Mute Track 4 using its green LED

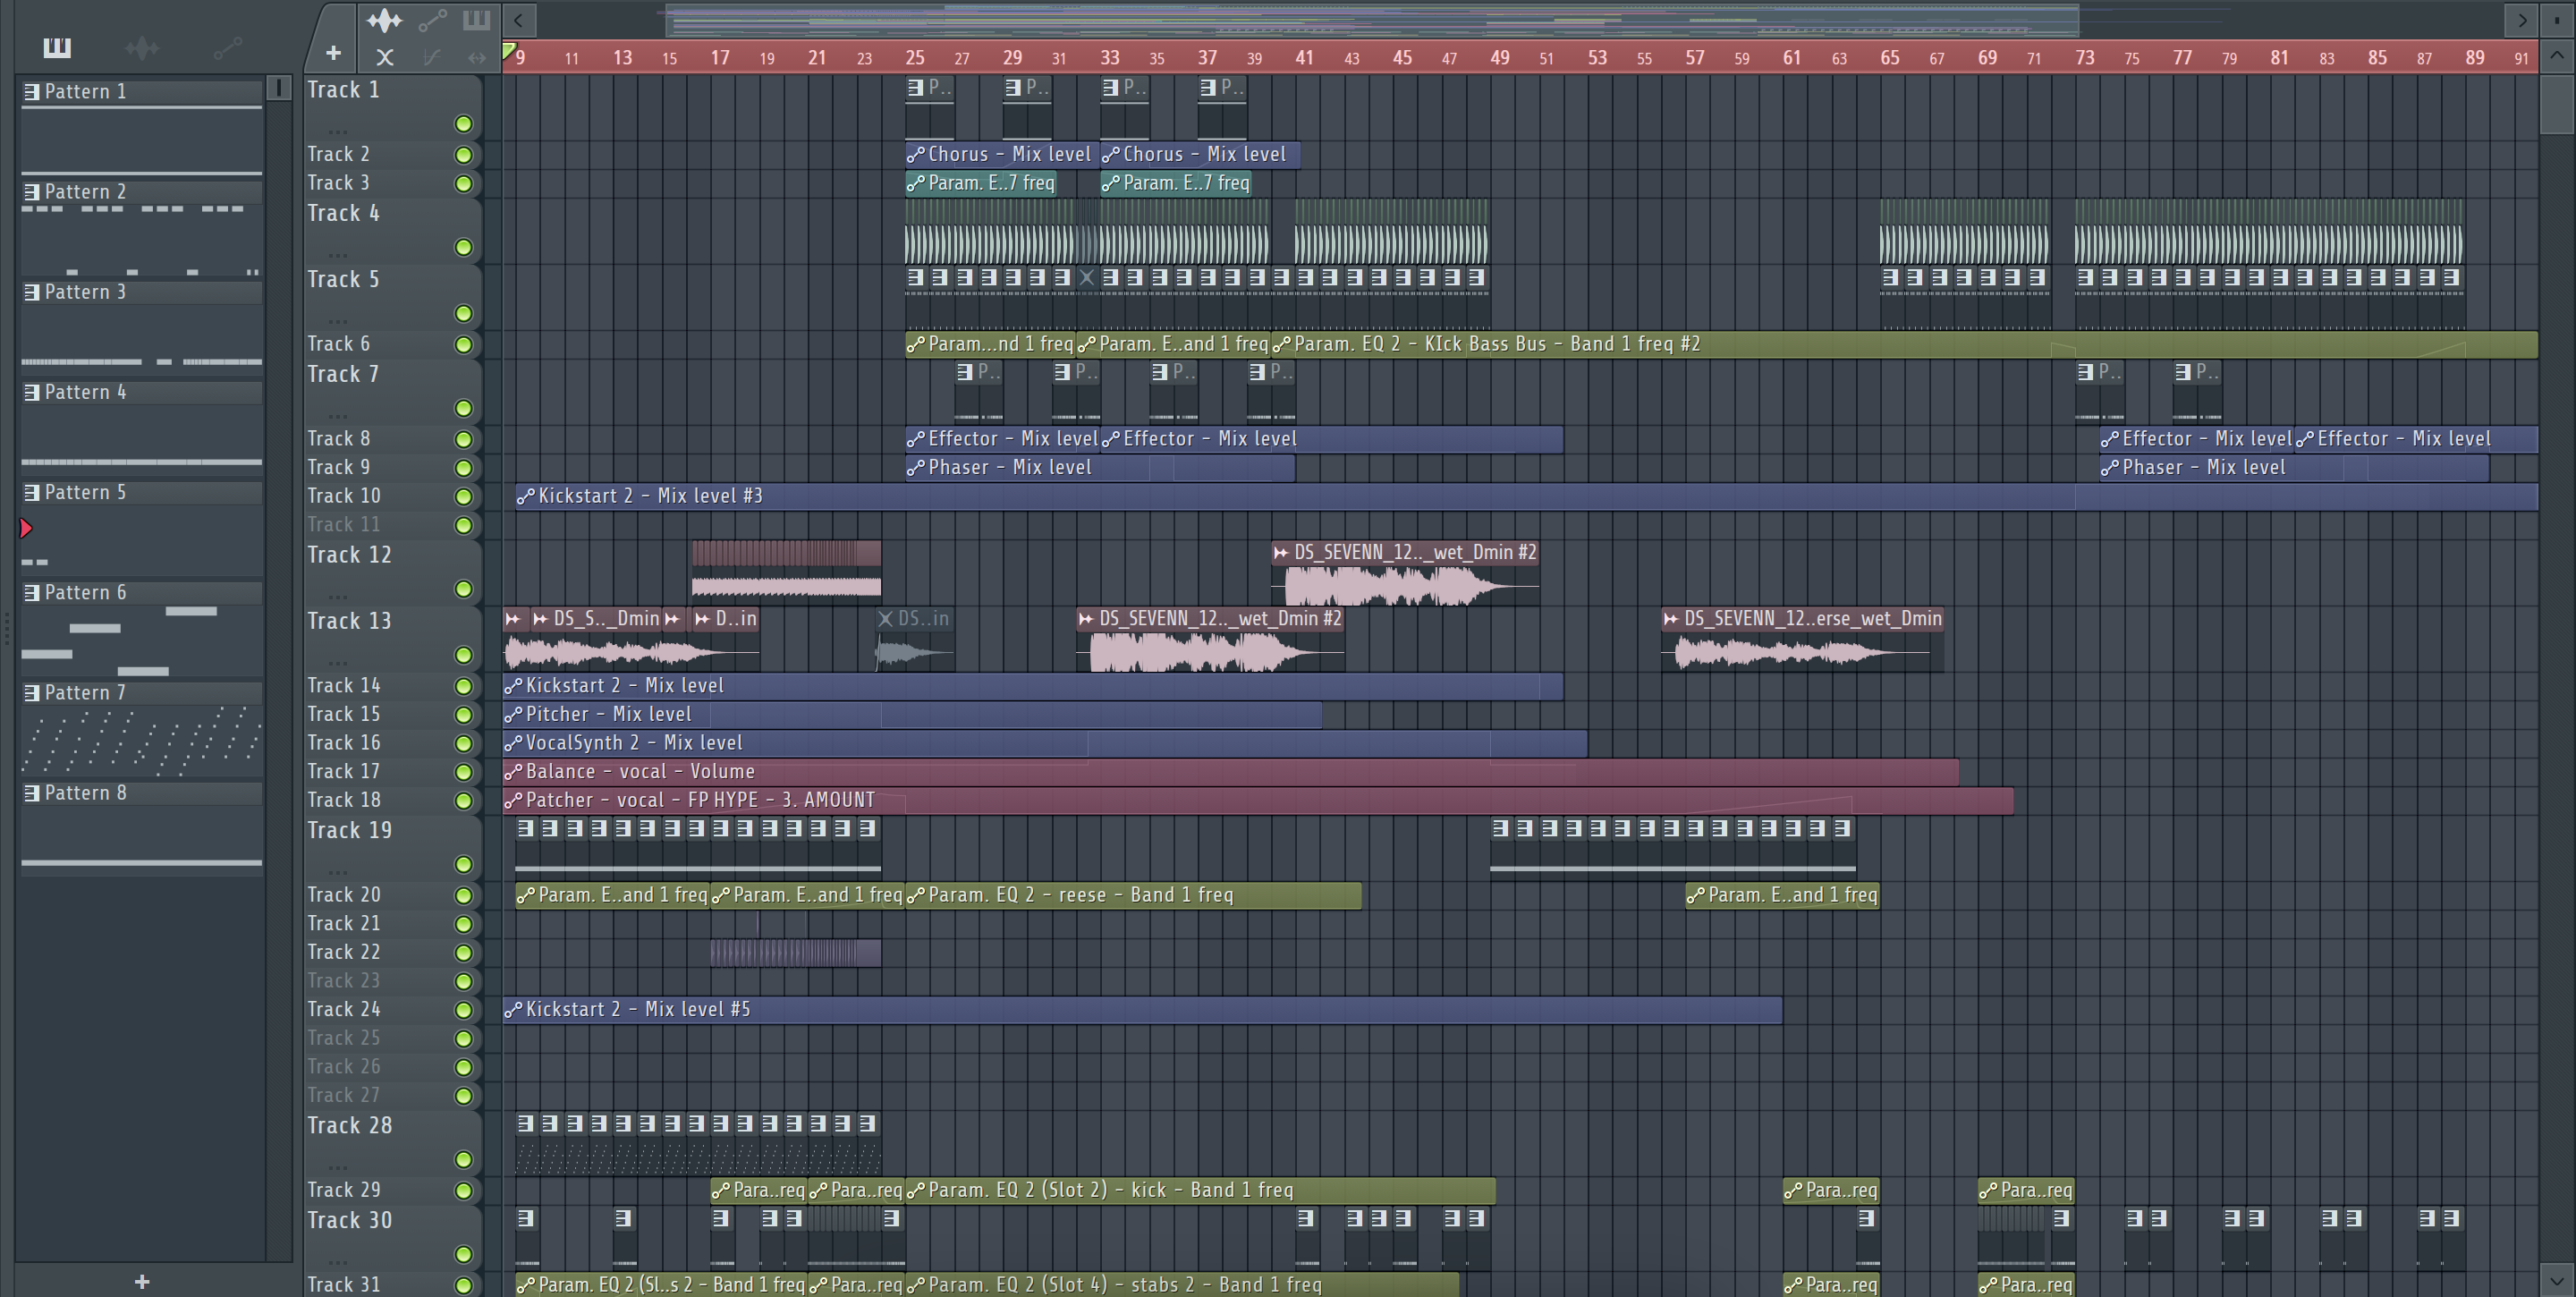click(x=464, y=247)
